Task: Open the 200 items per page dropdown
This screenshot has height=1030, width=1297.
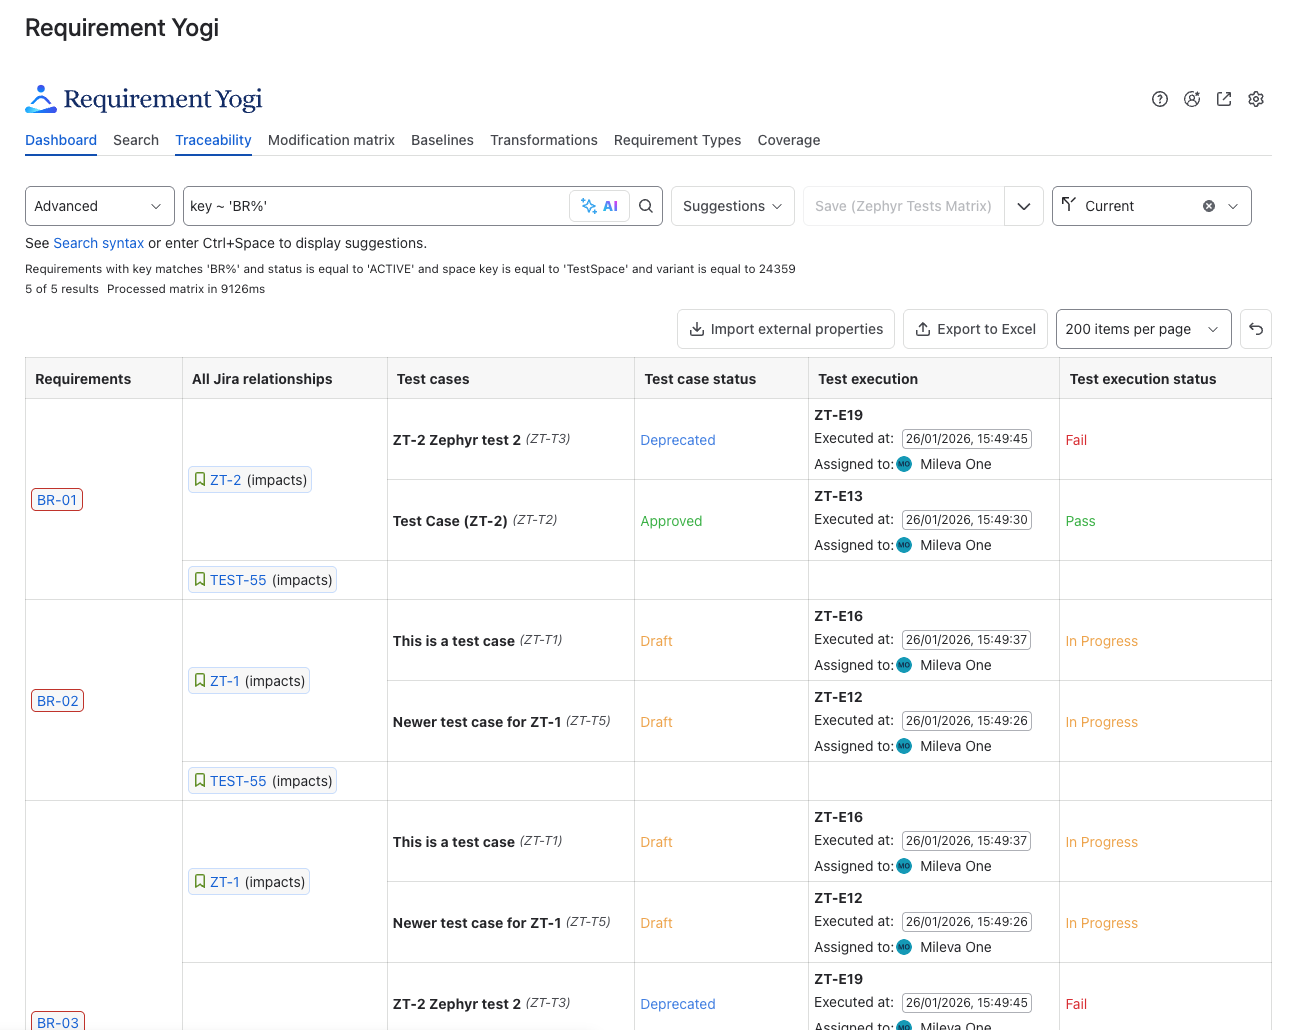Action: pos(1144,329)
